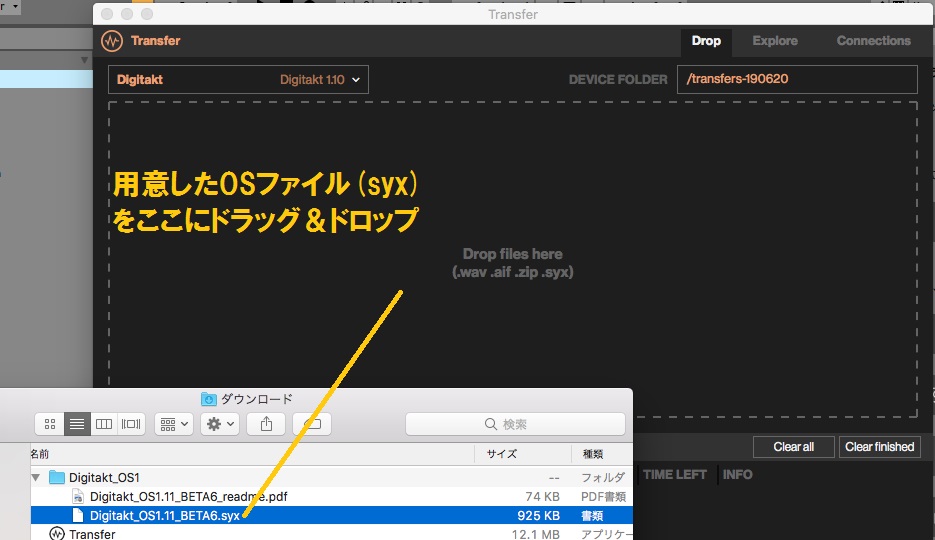The image size is (935, 540).
Task: Select Digitakt_OS1.11_BETA6.syx file
Action: [332, 516]
